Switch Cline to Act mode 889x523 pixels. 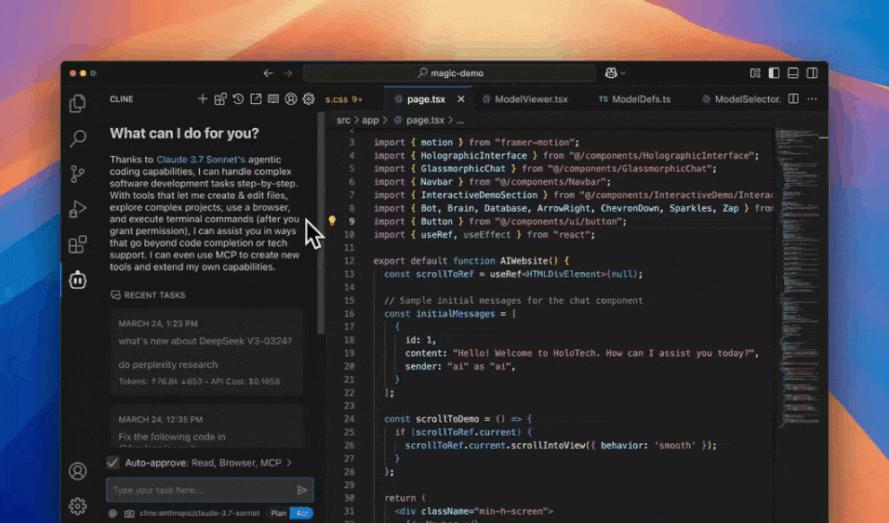click(302, 513)
